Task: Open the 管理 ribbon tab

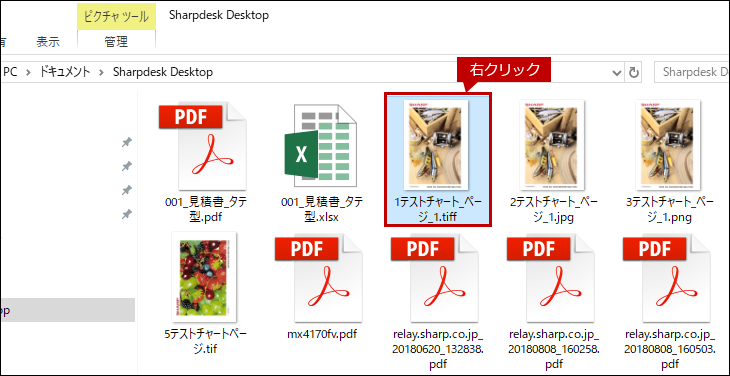Action: [116, 42]
